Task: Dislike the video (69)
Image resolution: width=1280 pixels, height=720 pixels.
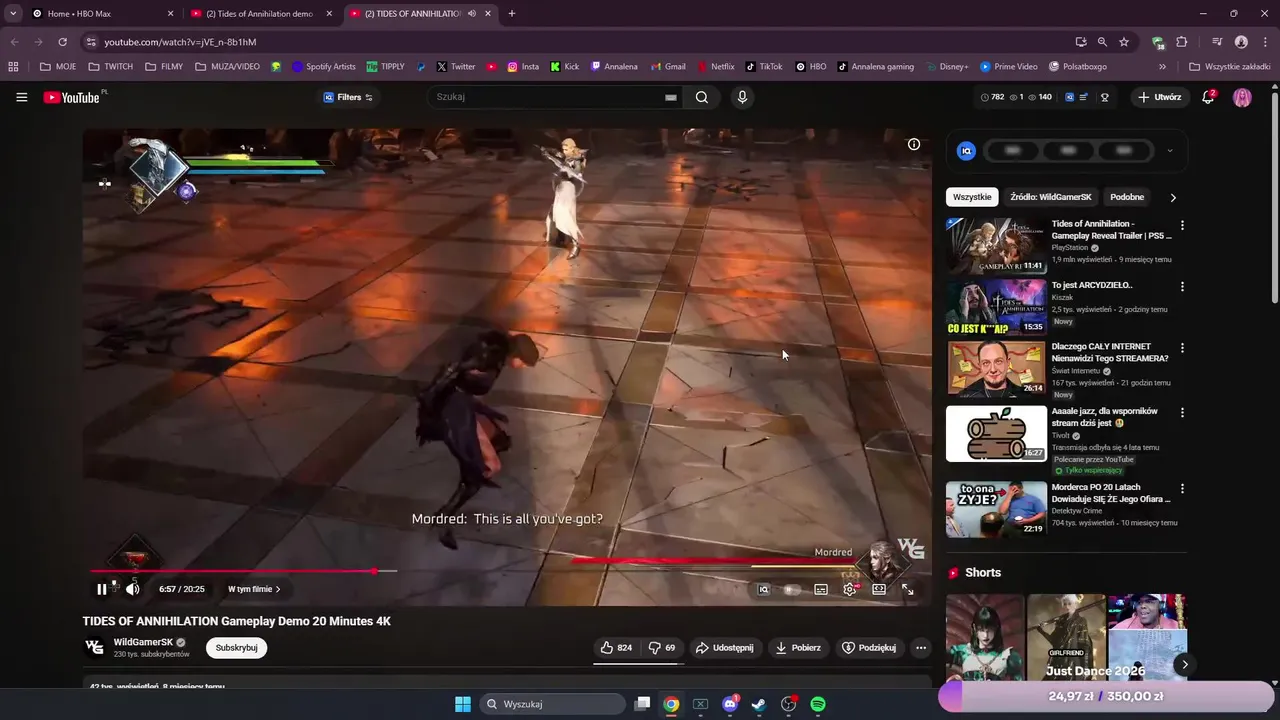Action: click(662, 647)
